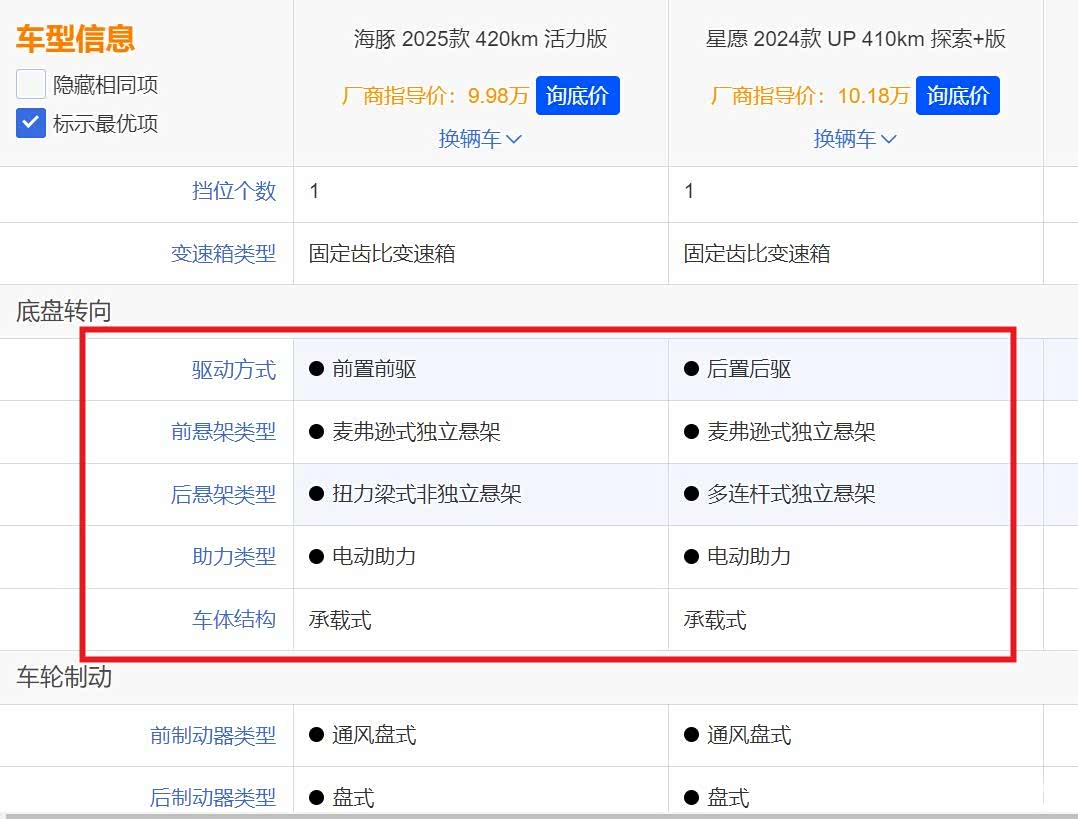
Task: Uncheck the 标示最优项 checkbox
Action: point(31,124)
